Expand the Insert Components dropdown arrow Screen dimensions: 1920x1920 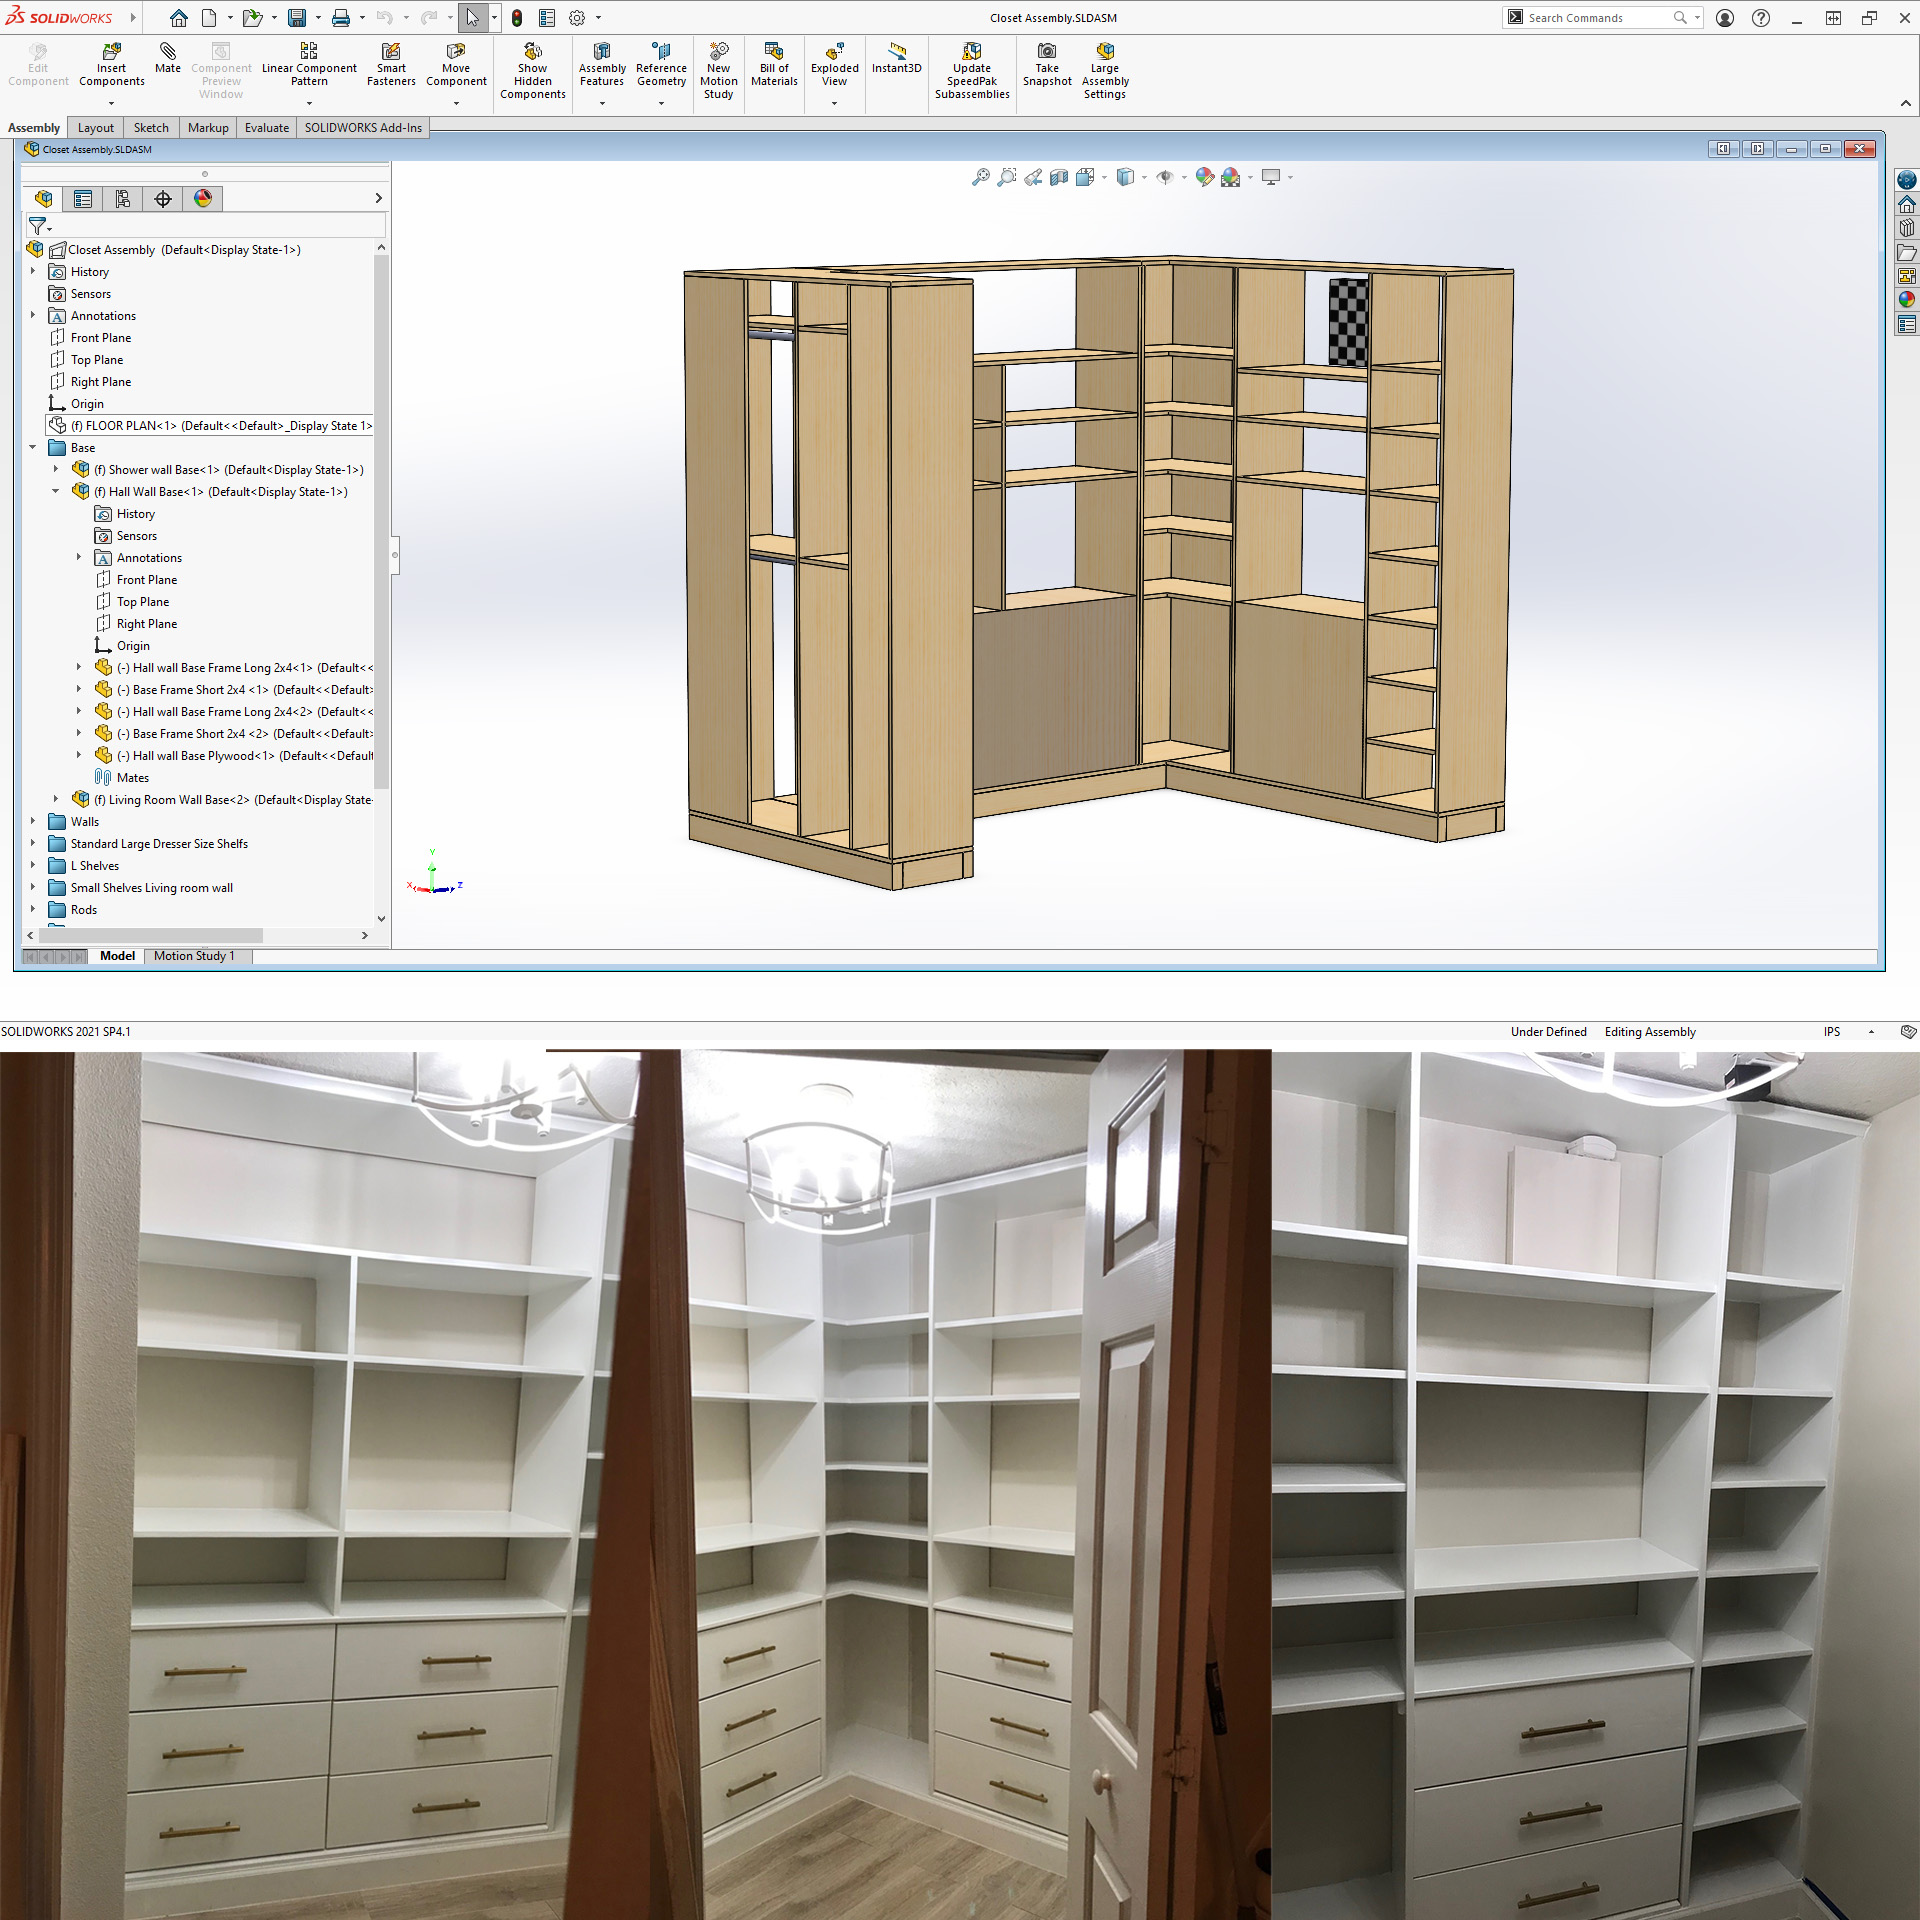pyautogui.click(x=111, y=103)
